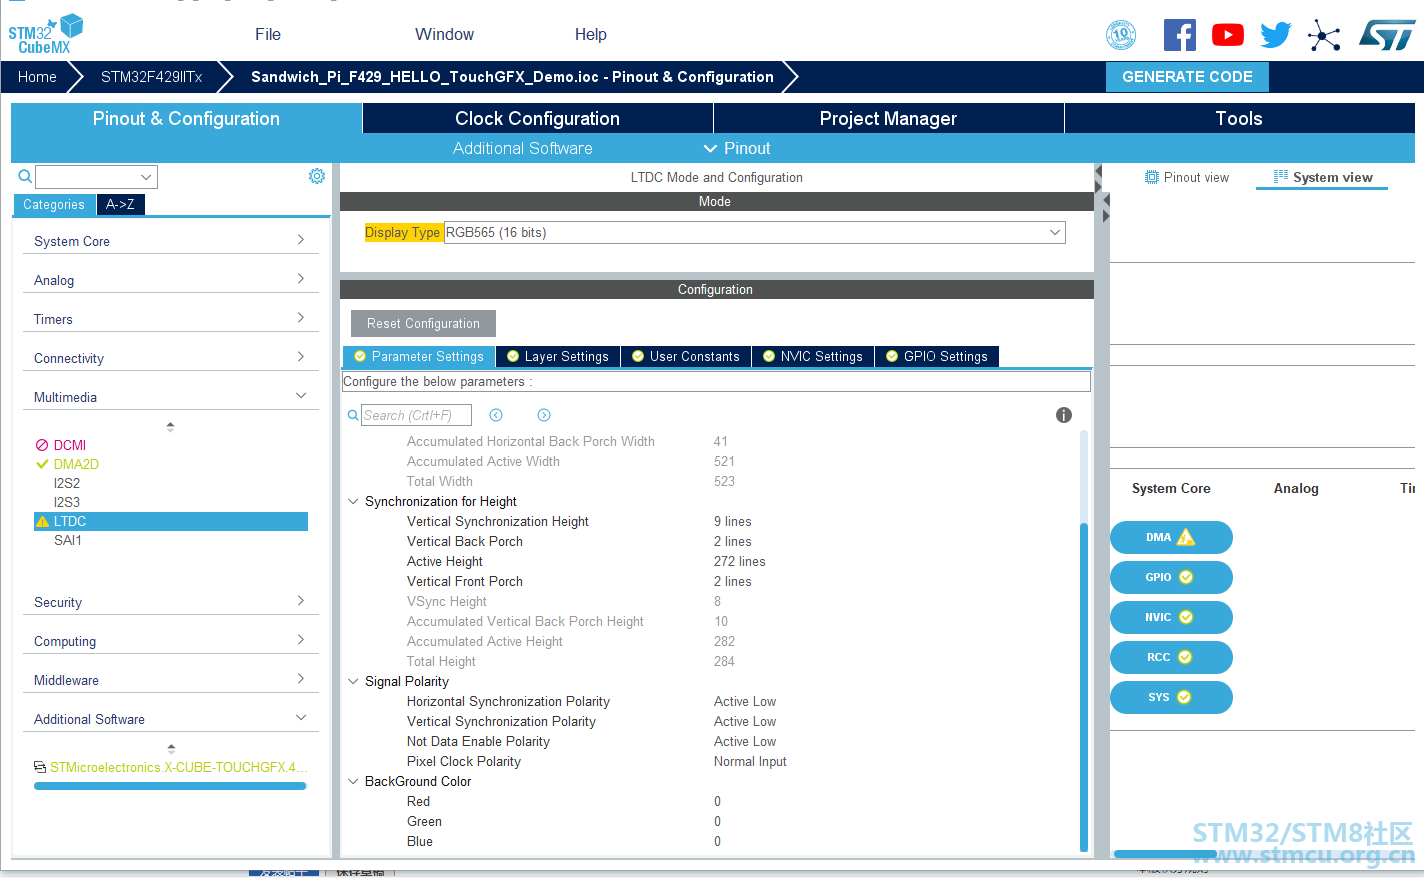
Task: Switch to the Tools tab
Action: [1239, 118]
